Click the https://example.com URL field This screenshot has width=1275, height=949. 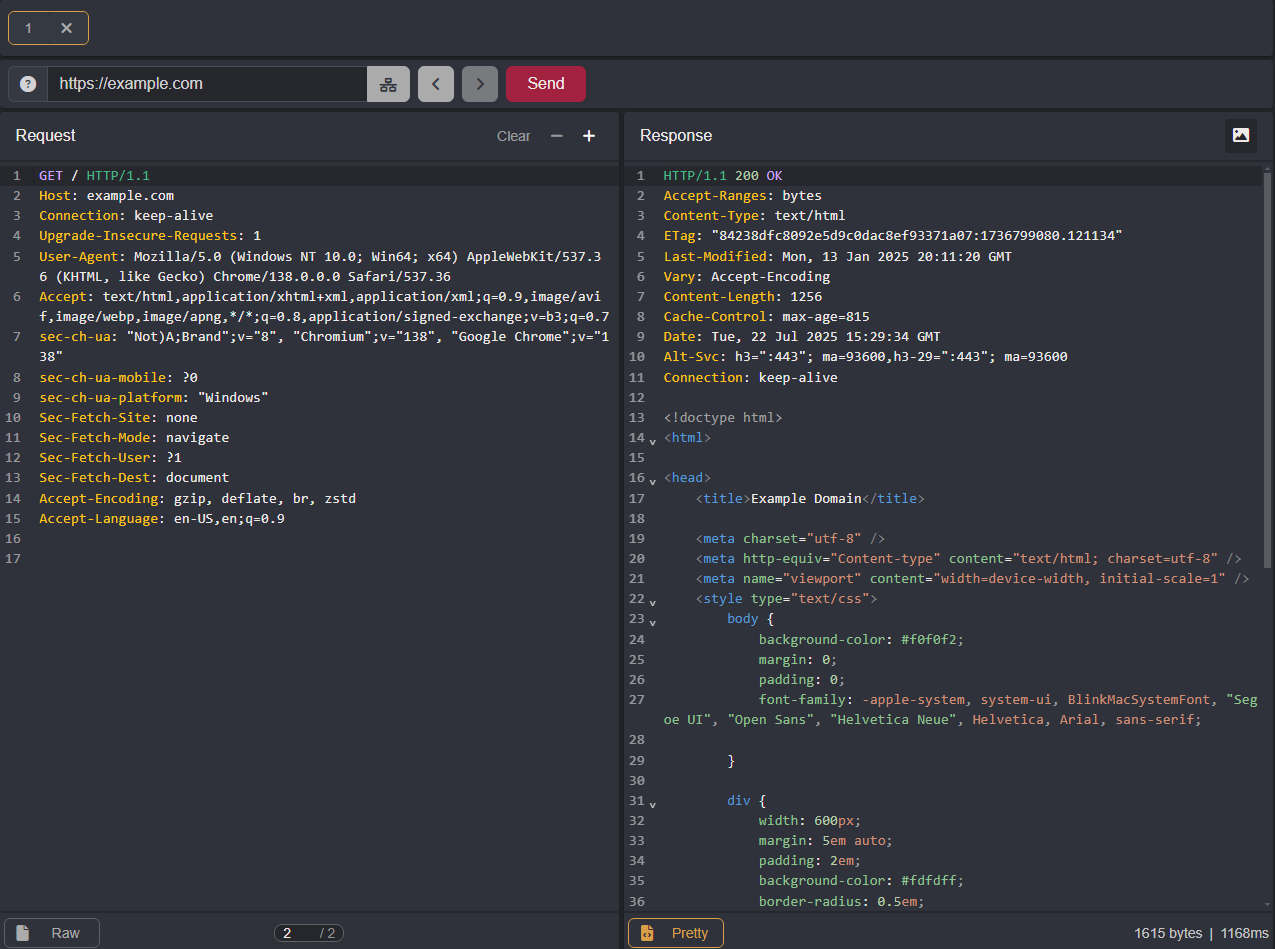coord(207,84)
